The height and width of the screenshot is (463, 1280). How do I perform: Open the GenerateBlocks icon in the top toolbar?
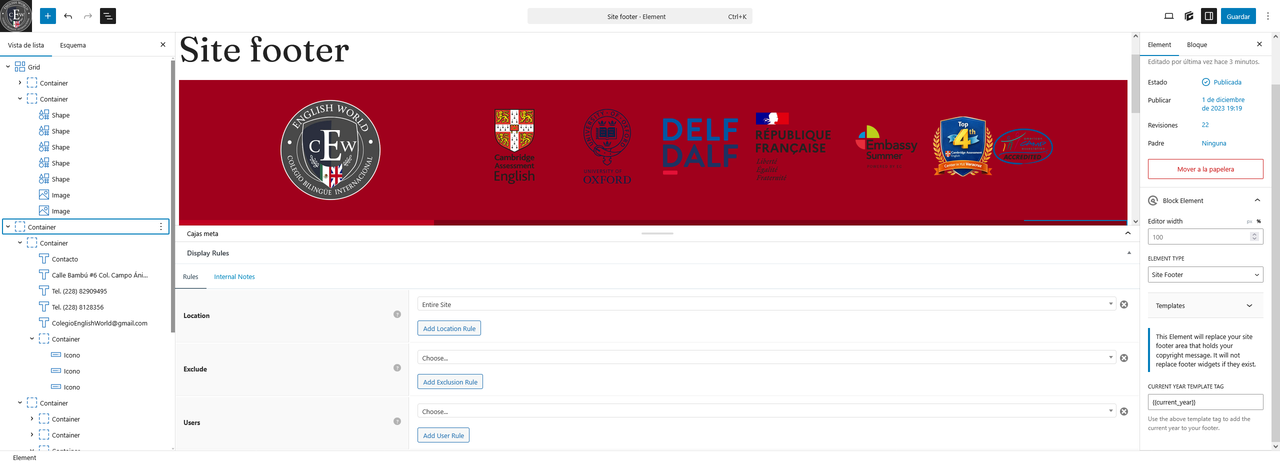[1189, 16]
